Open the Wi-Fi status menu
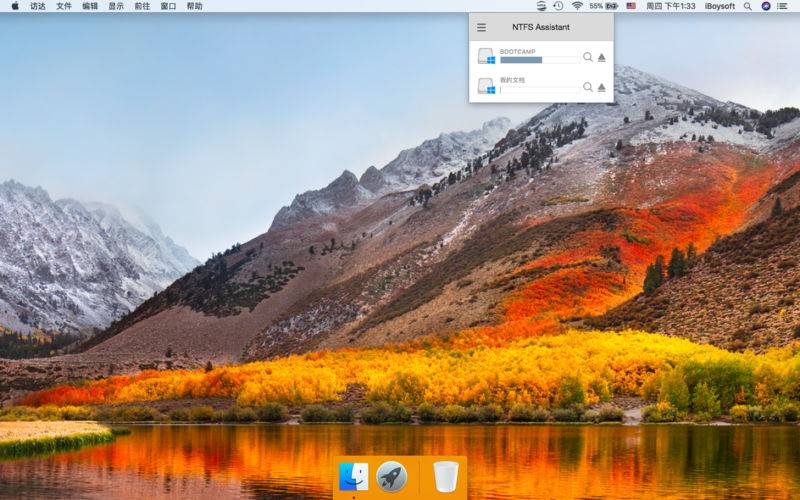800x500 pixels. 577,6
